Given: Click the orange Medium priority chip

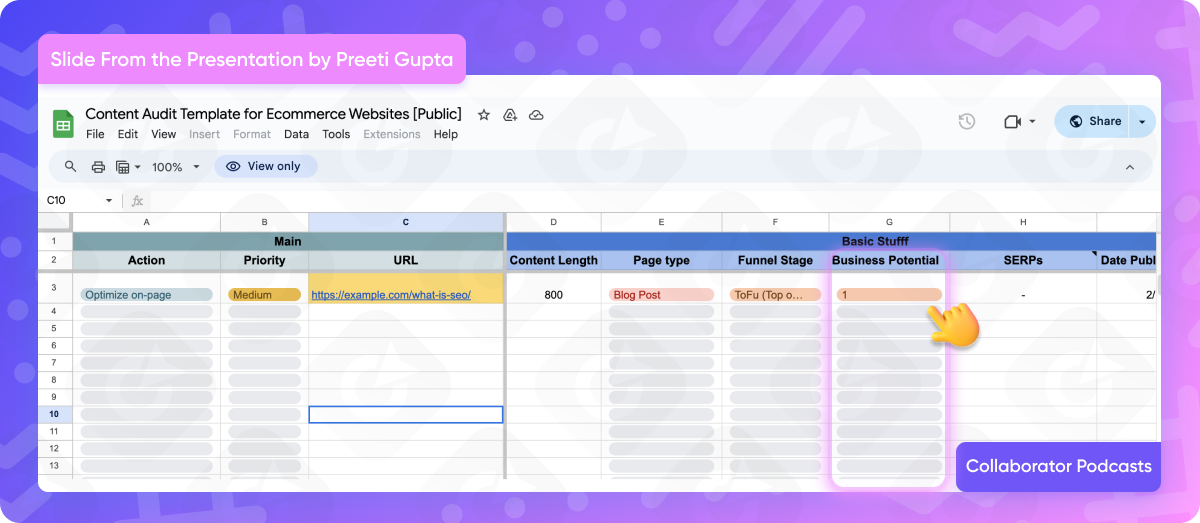Looking at the screenshot, I should click(x=264, y=295).
